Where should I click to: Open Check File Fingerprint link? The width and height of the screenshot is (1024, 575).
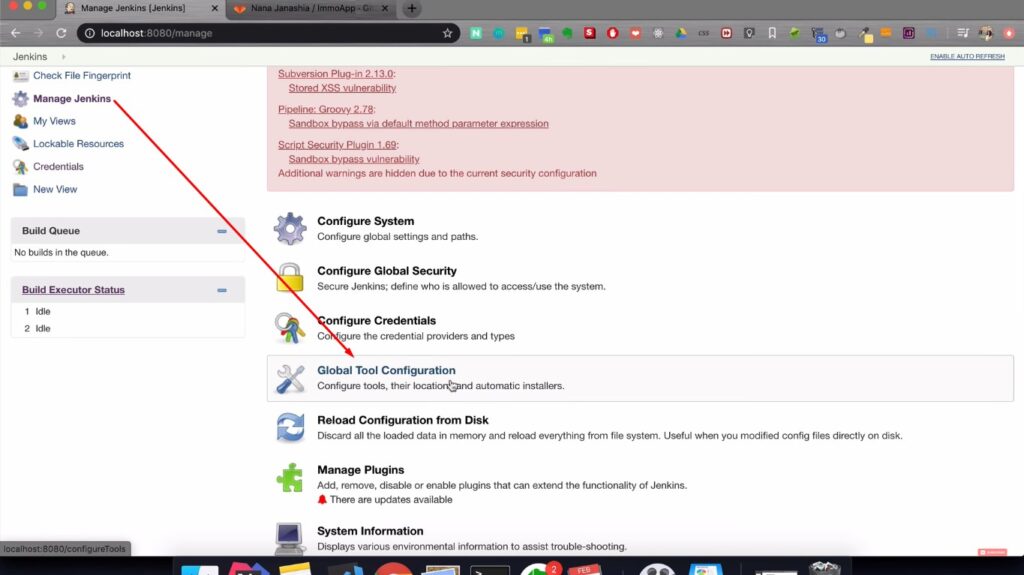point(82,76)
